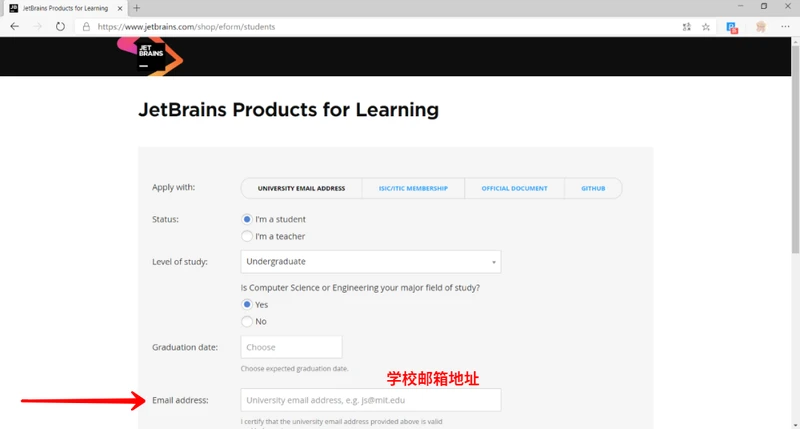Open the Graduation date Choose field

pos(291,347)
